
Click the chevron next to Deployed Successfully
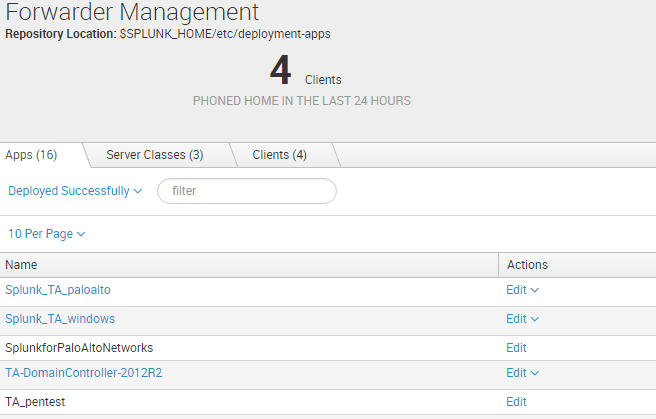(138, 192)
